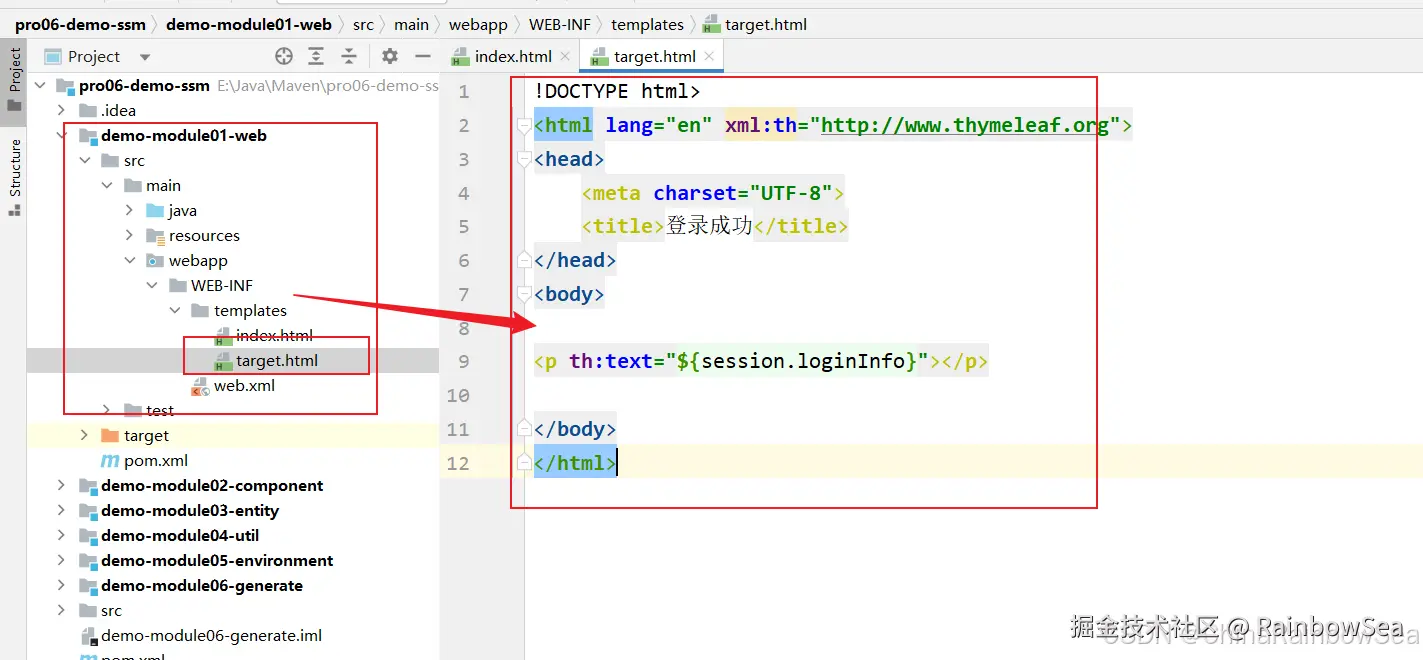The height and width of the screenshot is (660, 1423).
Task: Click the webapp folder icon
Action: click(155, 261)
